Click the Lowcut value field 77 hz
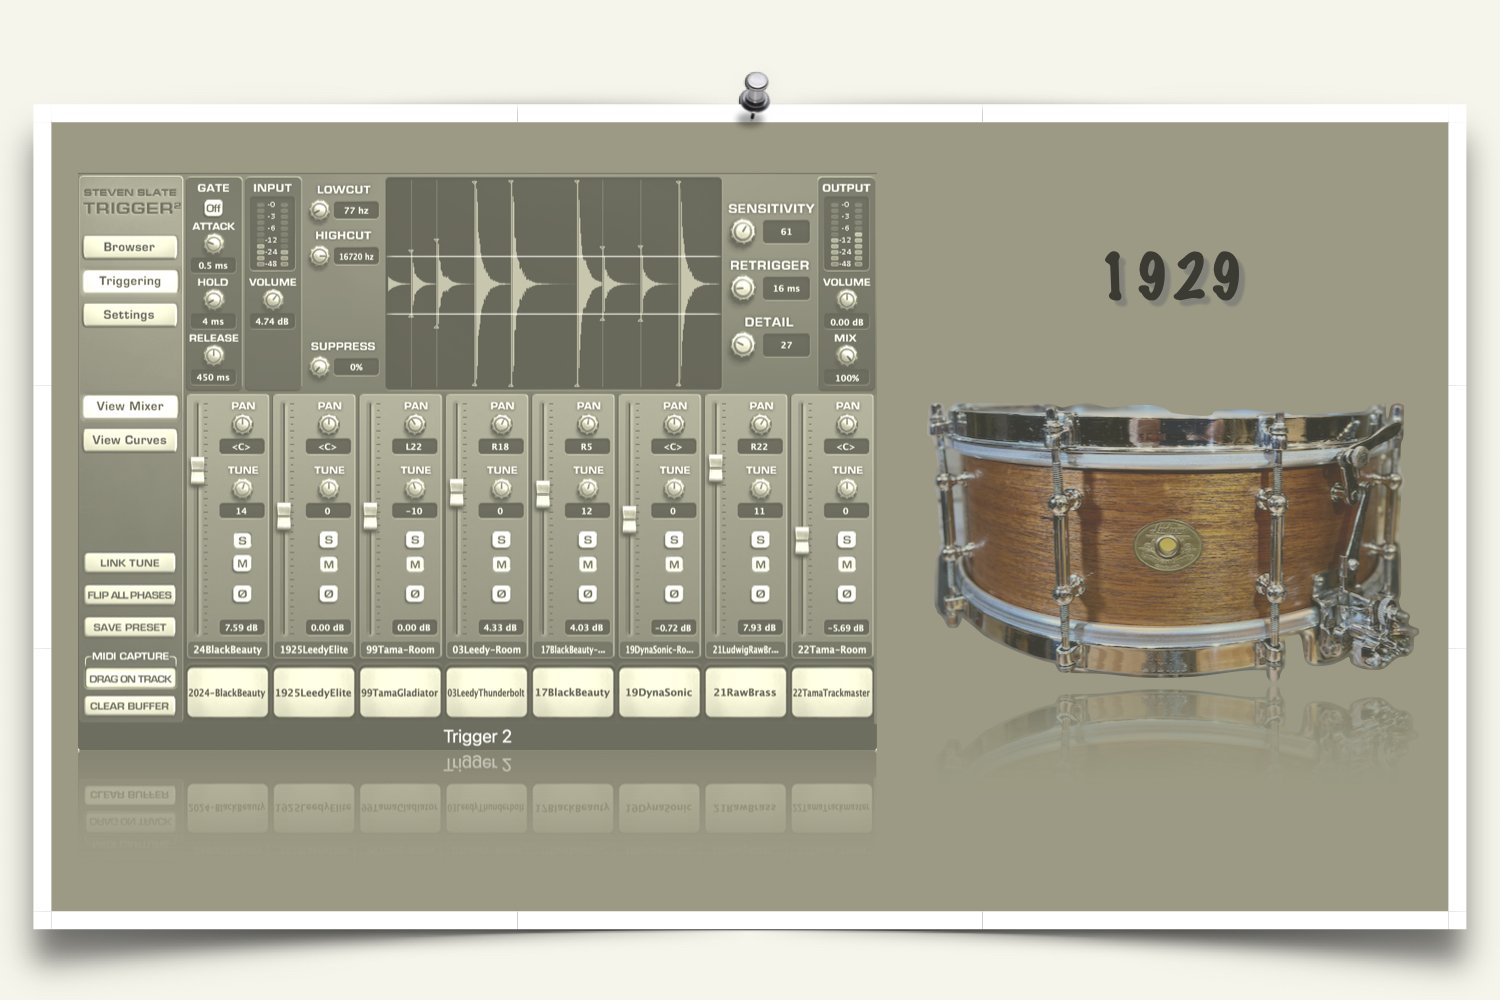 (x=356, y=210)
